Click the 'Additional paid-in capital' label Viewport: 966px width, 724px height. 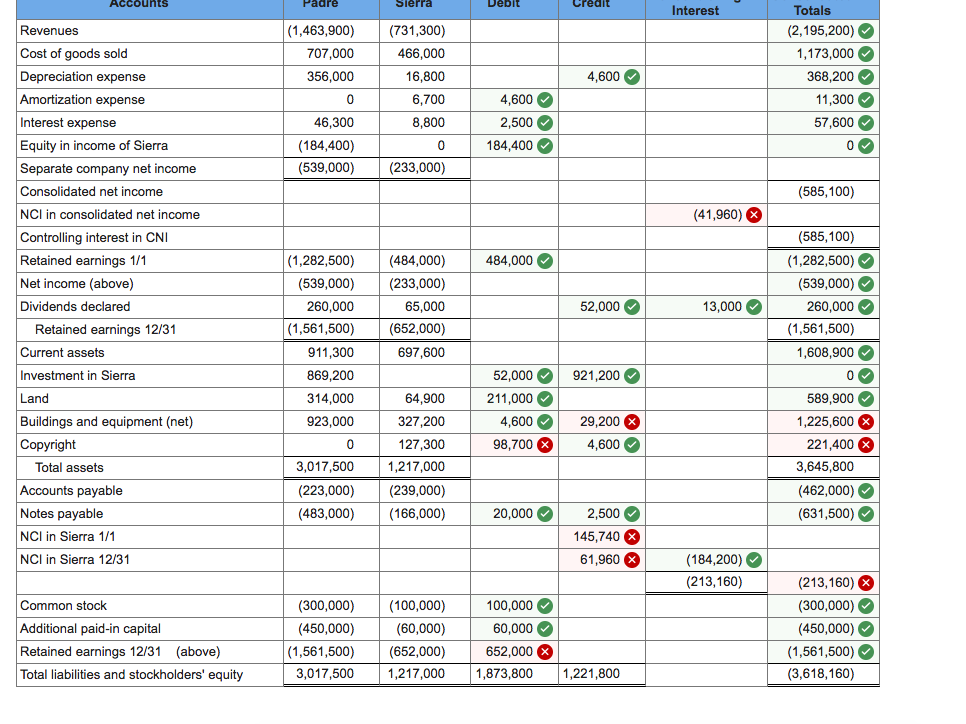click(x=90, y=629)
